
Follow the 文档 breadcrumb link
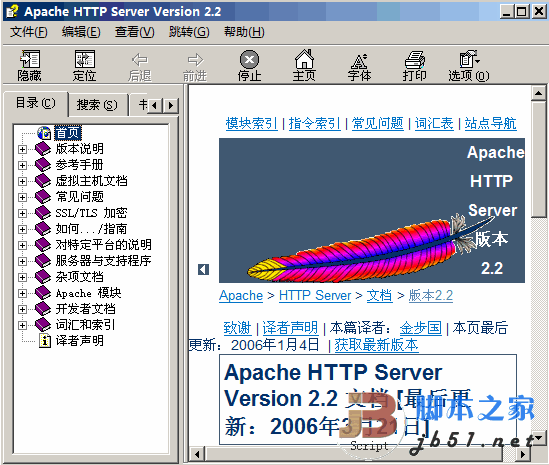tap(380, 296)
